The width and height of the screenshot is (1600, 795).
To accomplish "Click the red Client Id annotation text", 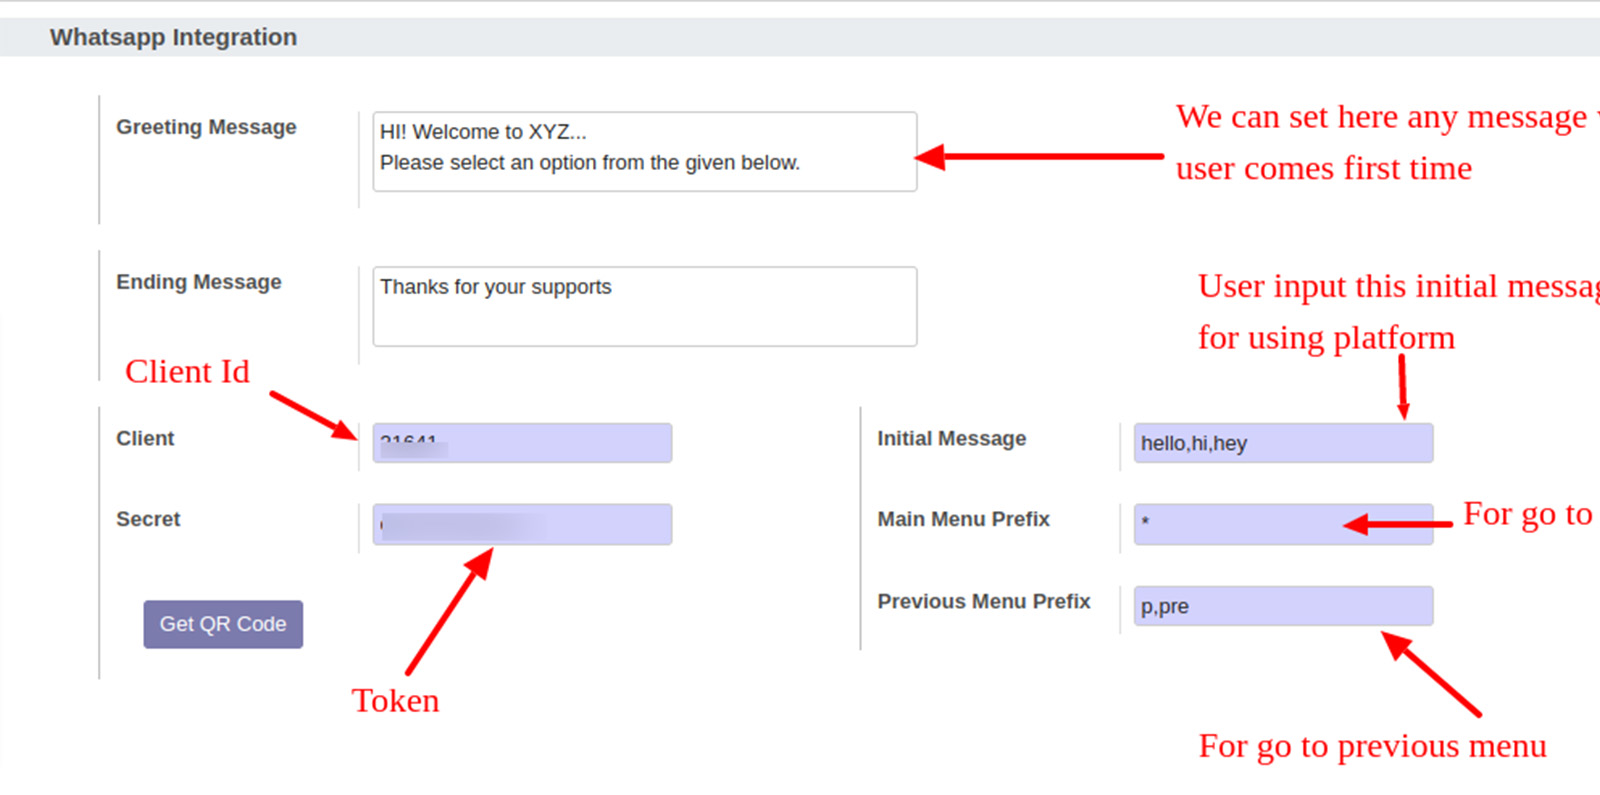I will [187, 371].
